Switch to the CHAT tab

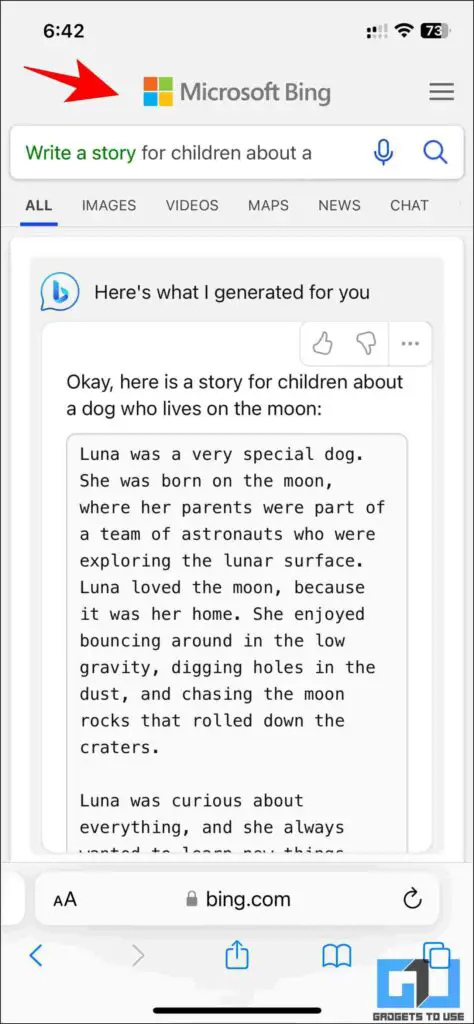[x=409, y=205]
